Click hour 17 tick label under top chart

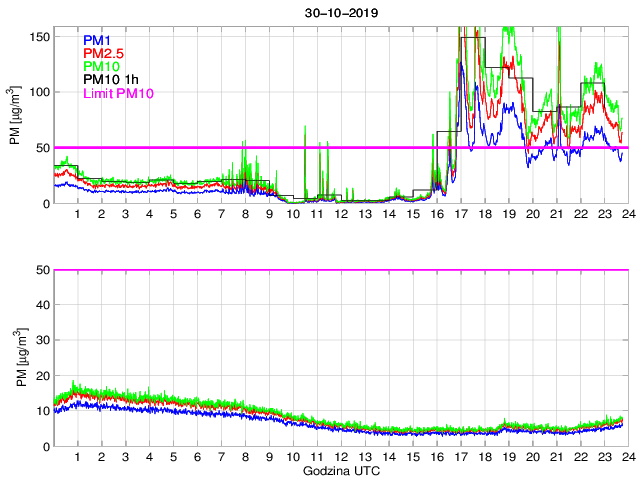(x=459, y=215)
